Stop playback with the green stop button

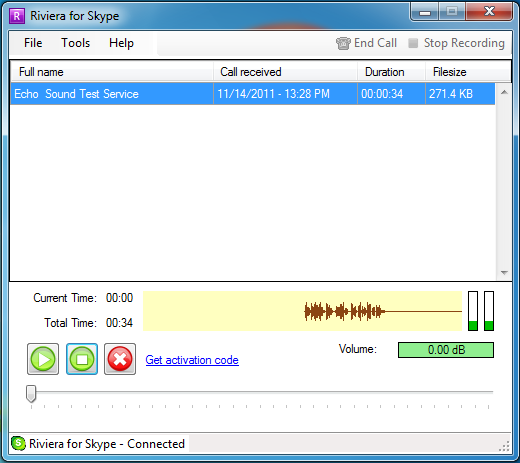[x=82, y=359]
